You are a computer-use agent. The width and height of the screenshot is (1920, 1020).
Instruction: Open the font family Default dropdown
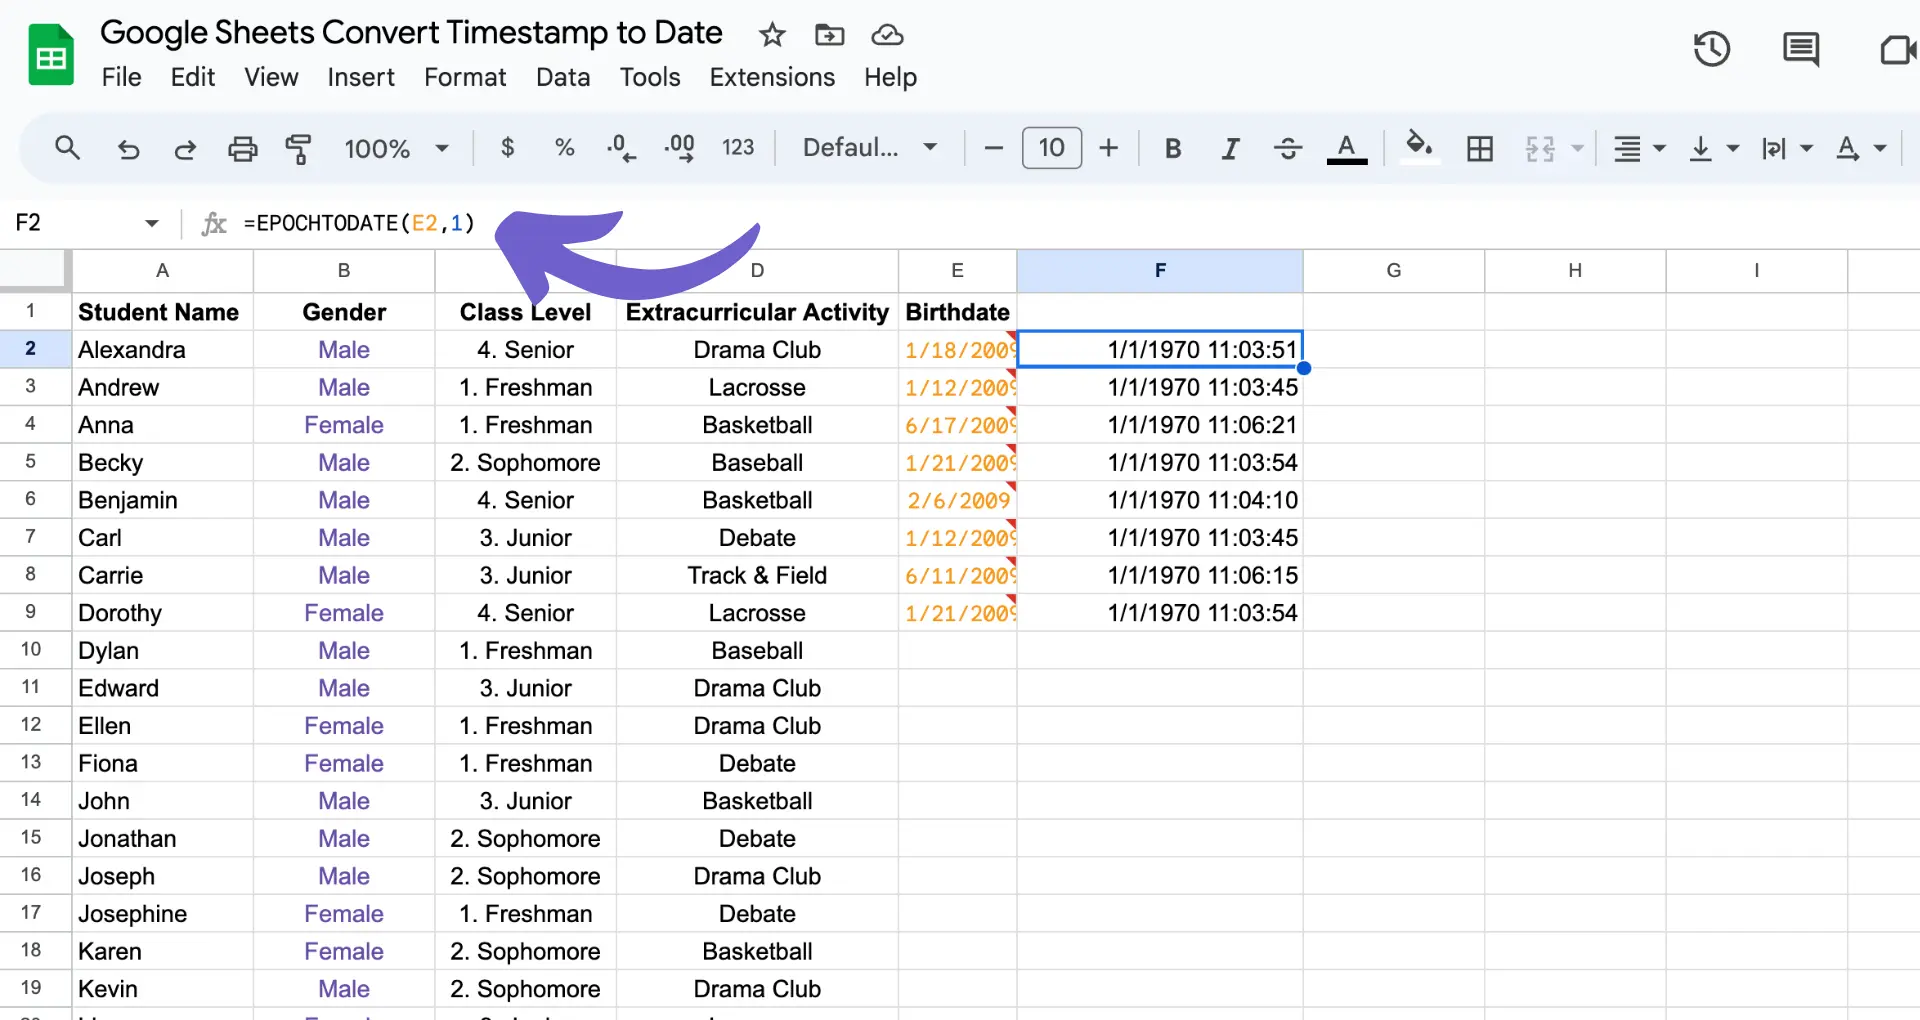pyautogui.click(x=870, y=148)
